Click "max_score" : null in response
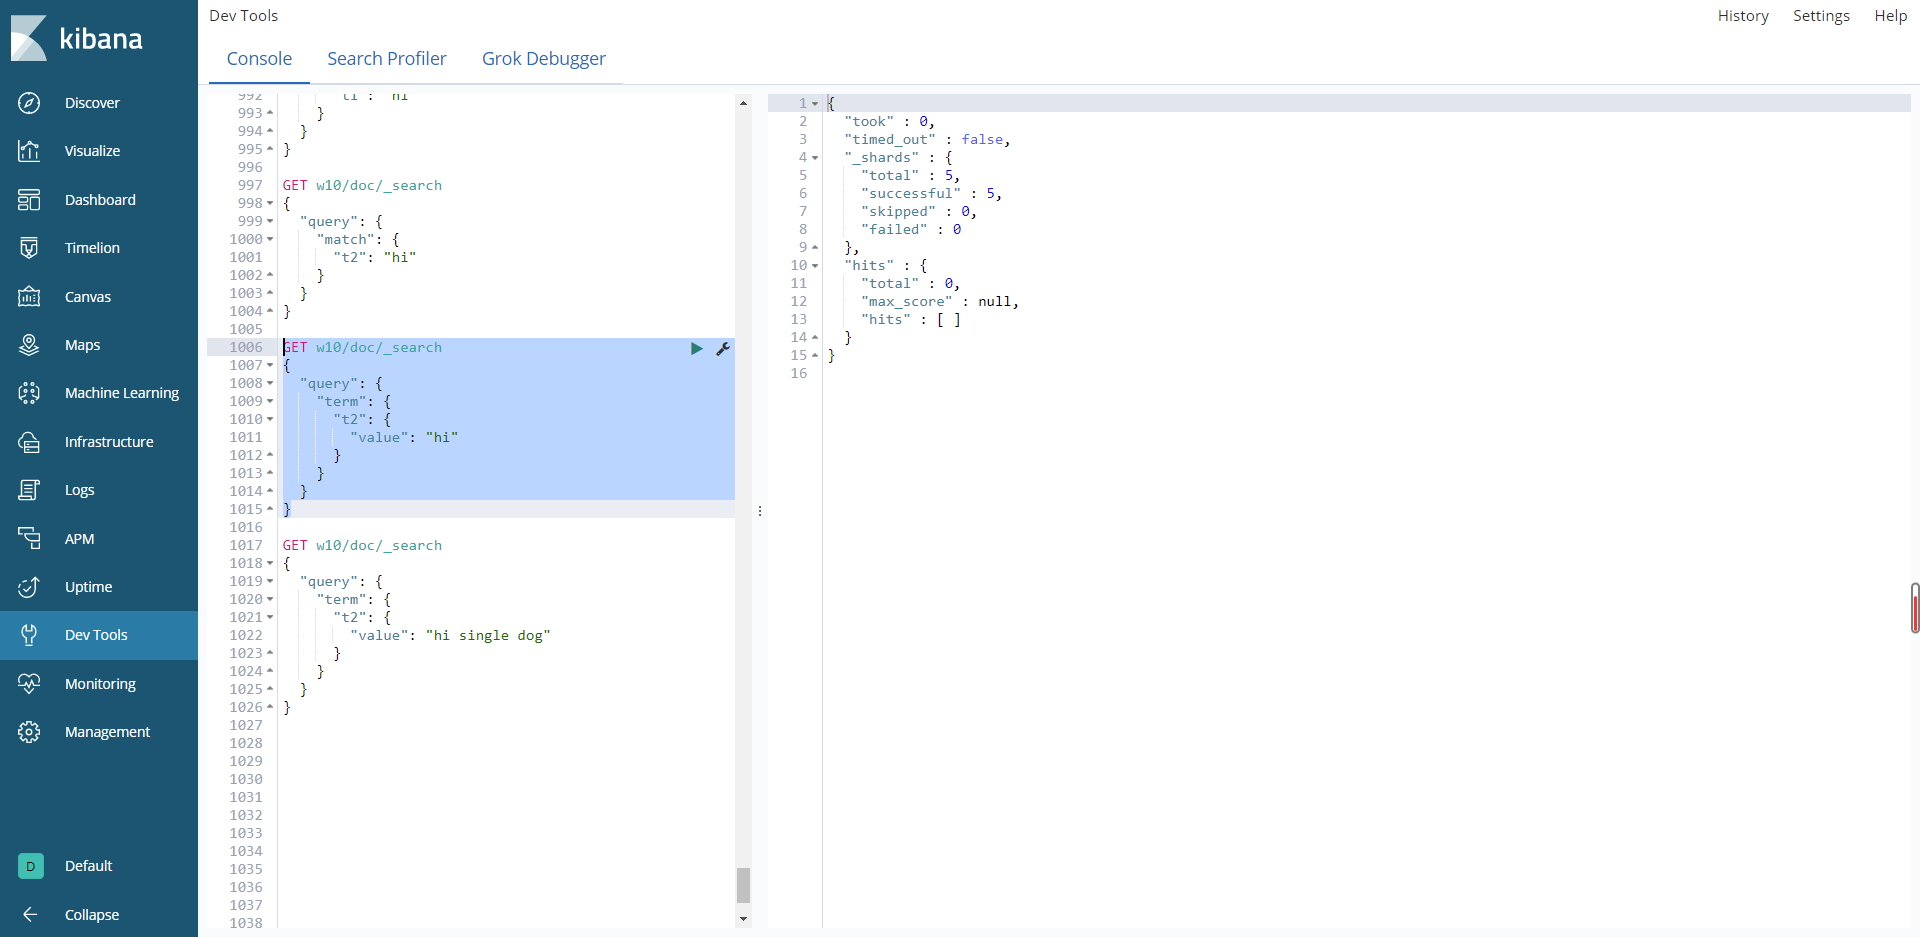1920x937 pixels. tap(940, 302)
